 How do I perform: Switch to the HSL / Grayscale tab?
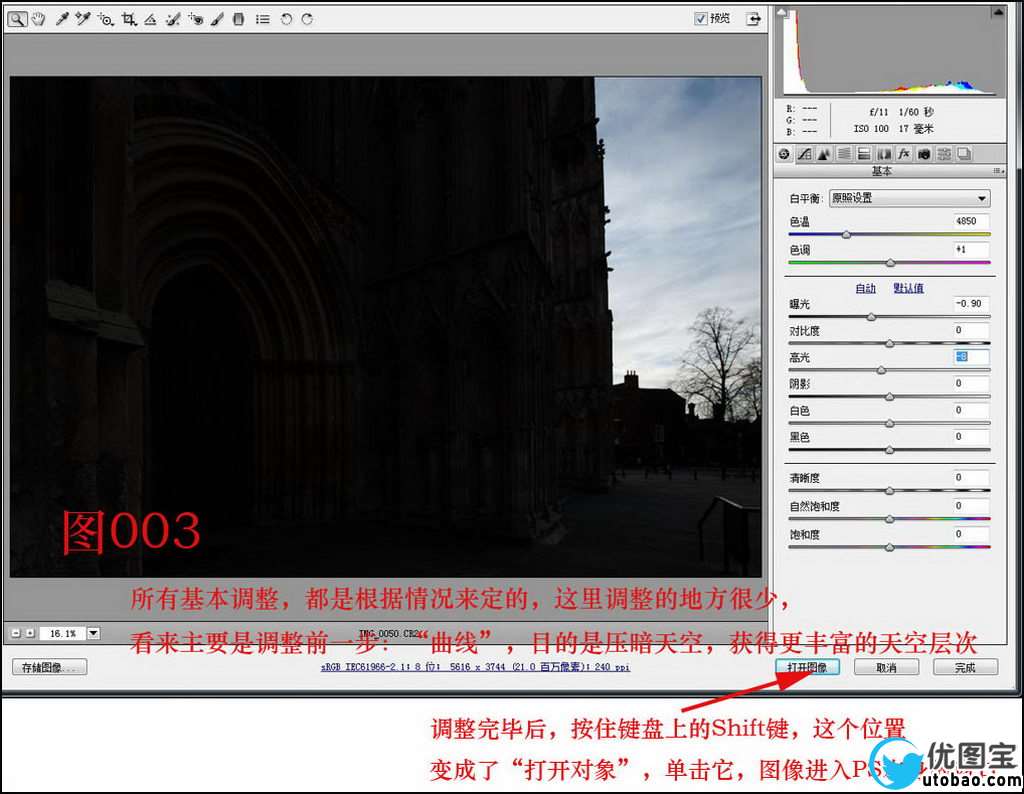pos(844,154)
